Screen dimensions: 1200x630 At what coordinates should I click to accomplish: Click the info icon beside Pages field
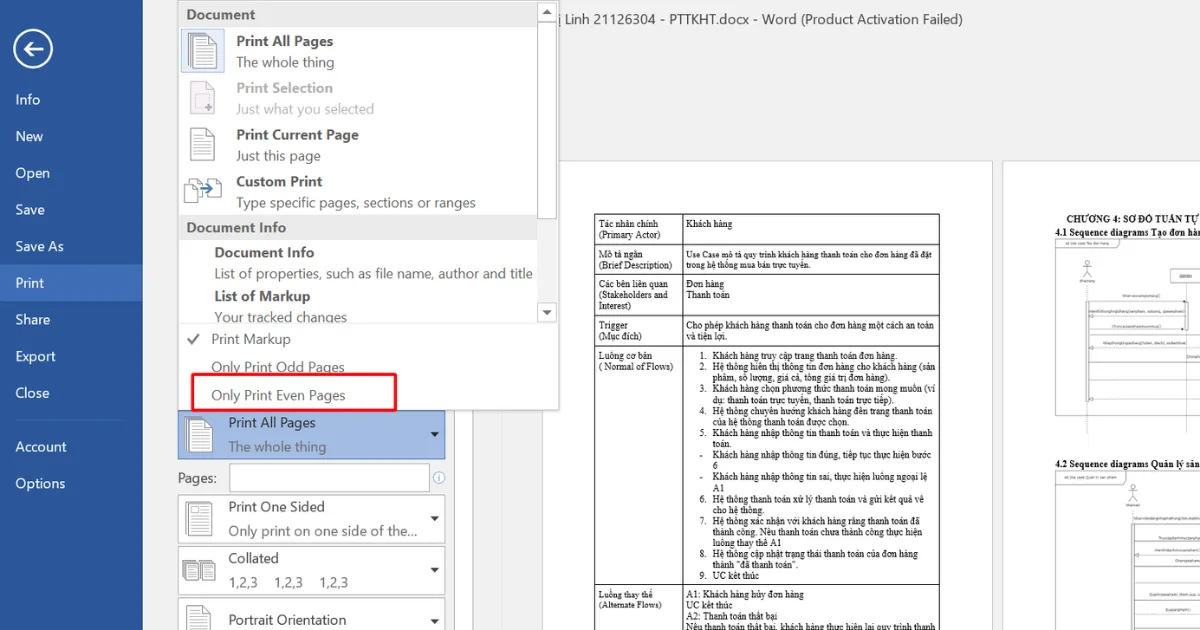(x=438, y=478)
